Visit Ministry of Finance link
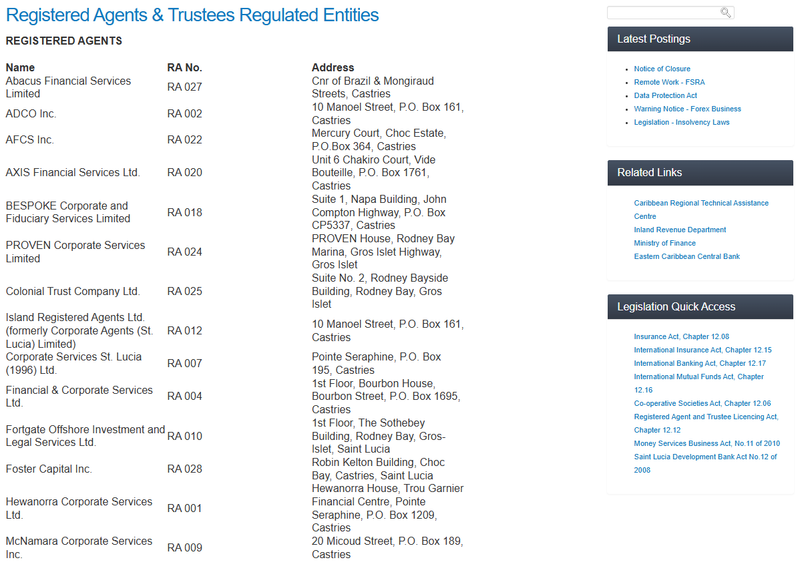 (664, 243)
